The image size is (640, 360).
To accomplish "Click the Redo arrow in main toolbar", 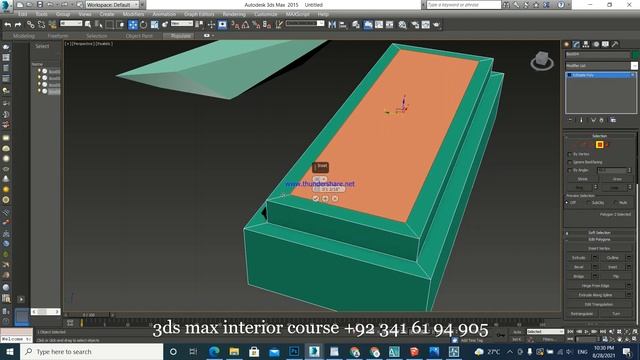I will tap(18, 25).
